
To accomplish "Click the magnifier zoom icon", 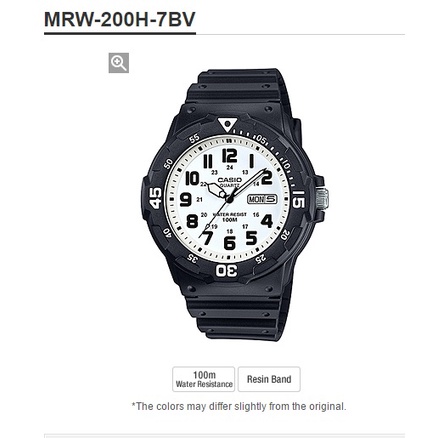I will tap(119, 63).
